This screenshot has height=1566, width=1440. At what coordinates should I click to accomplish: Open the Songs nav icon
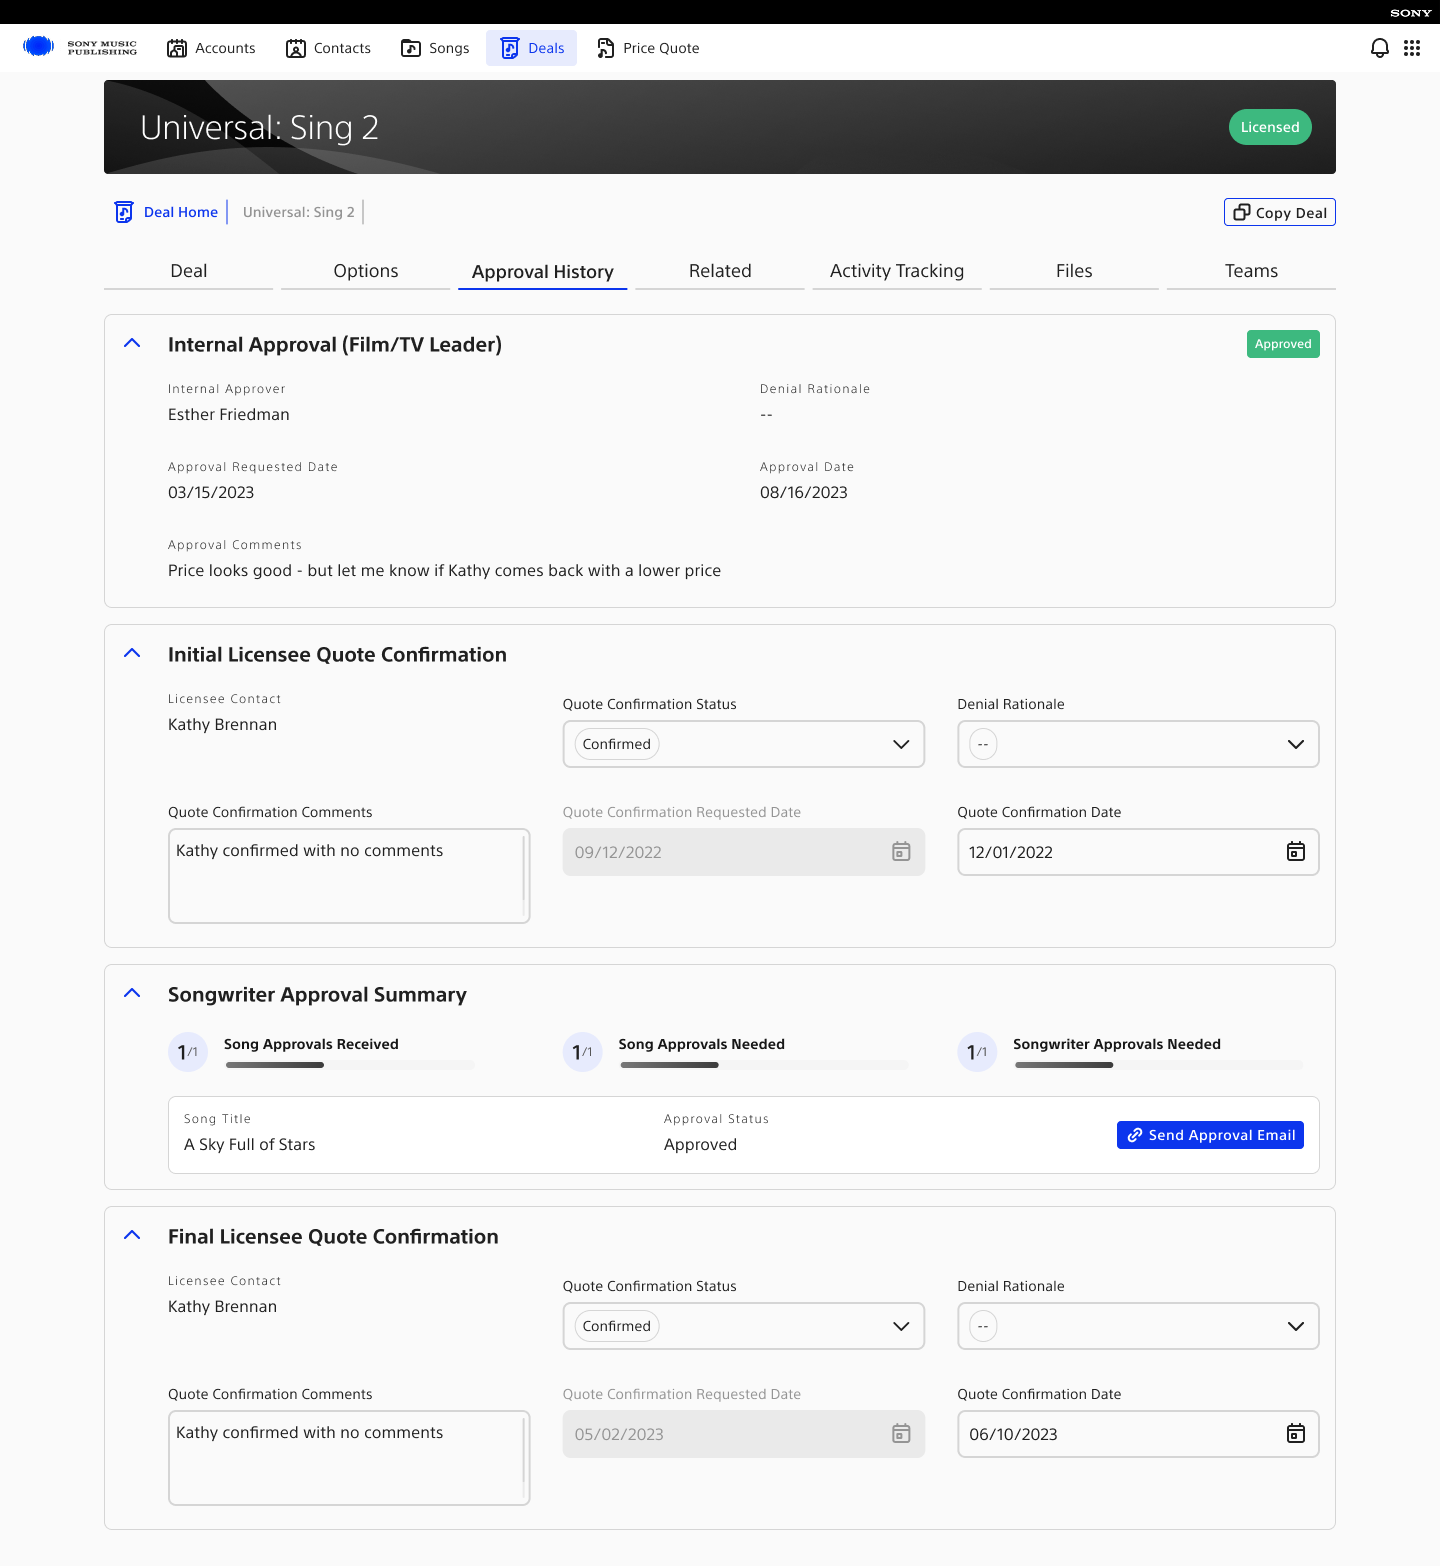pos(411,48)
